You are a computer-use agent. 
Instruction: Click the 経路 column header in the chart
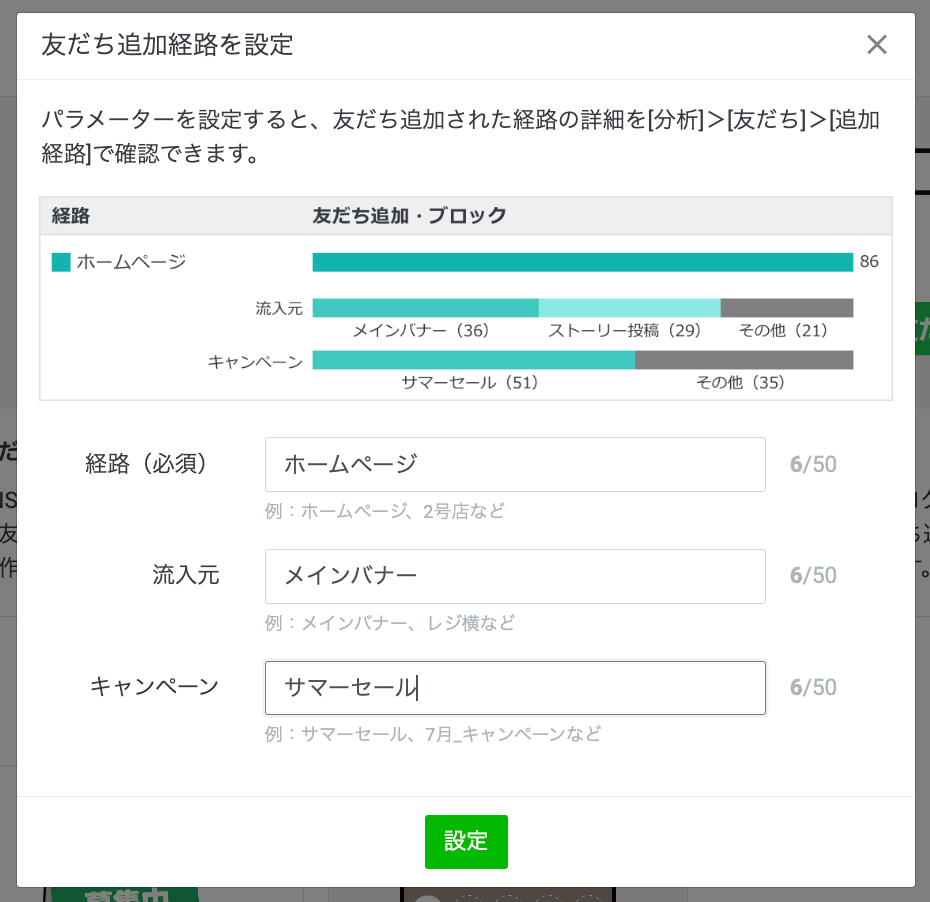(71, 215)
